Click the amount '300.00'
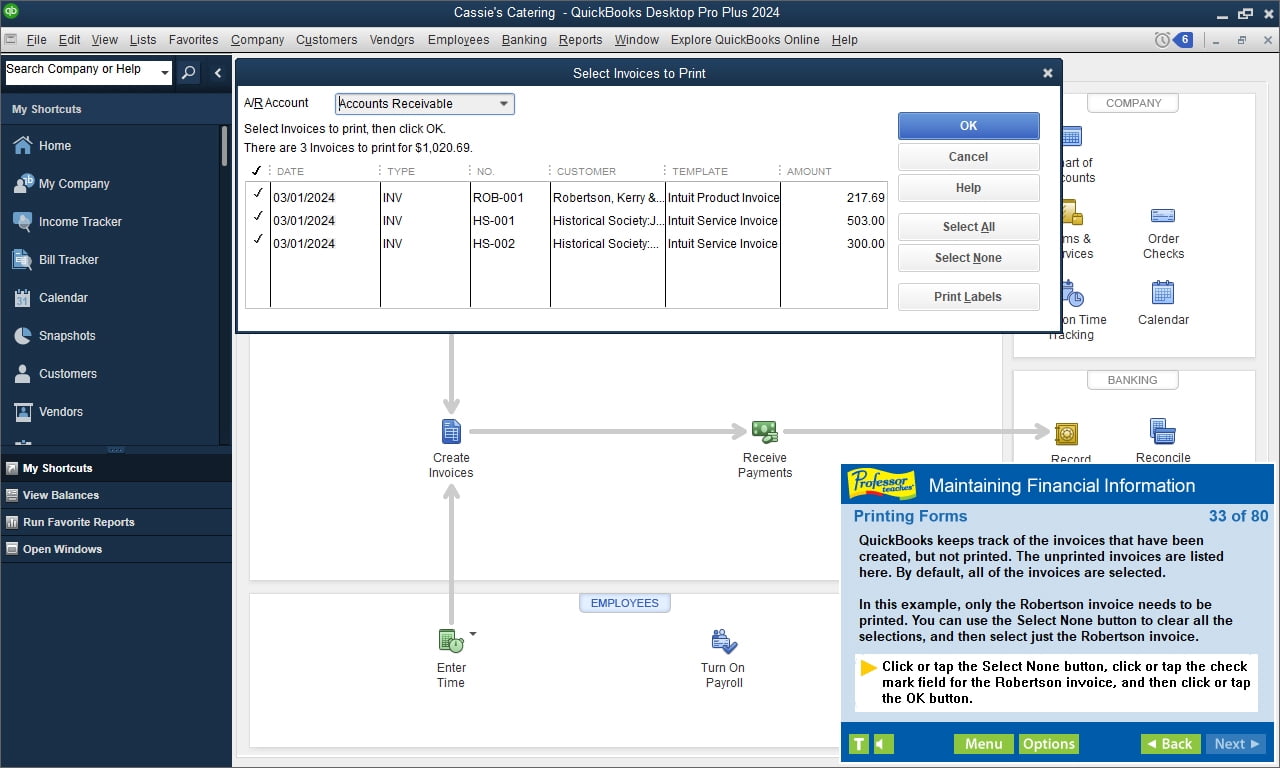1280x768 pixels. click(x=865, y=244)
